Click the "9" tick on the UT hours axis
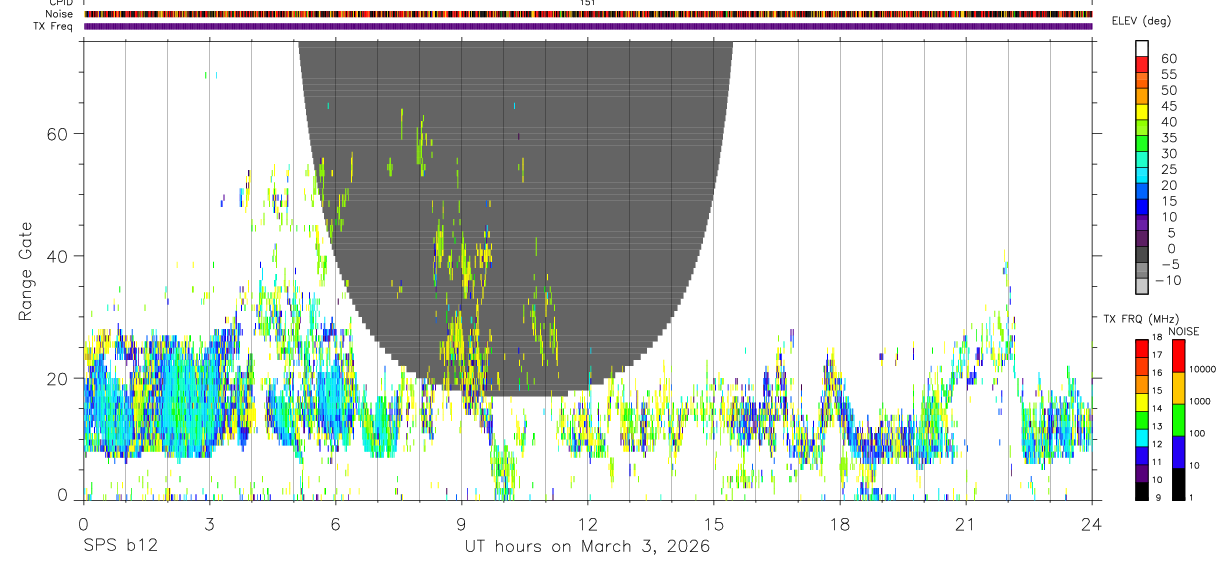1228x567 pixels. [x=461, y=524]
